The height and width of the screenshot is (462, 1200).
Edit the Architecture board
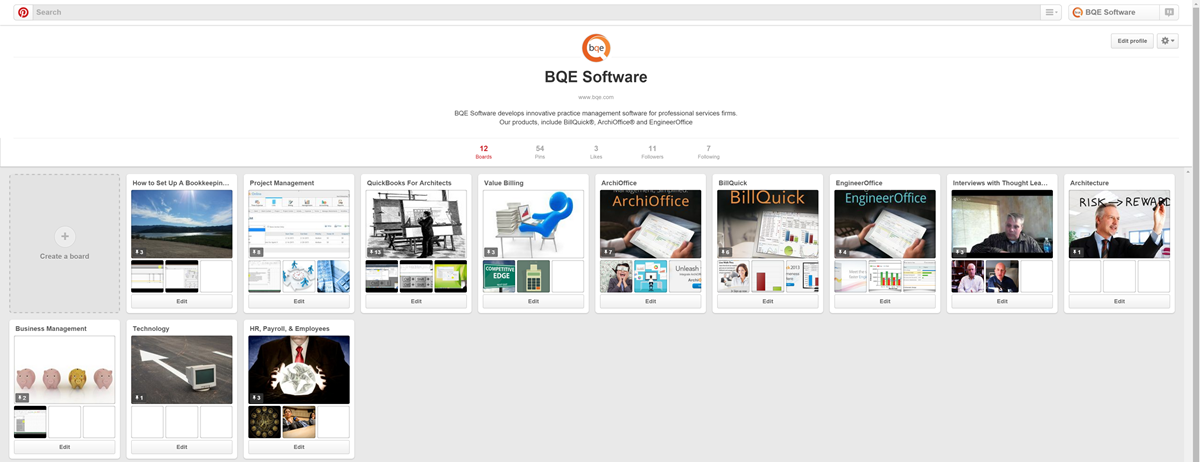pos(1119,301)
